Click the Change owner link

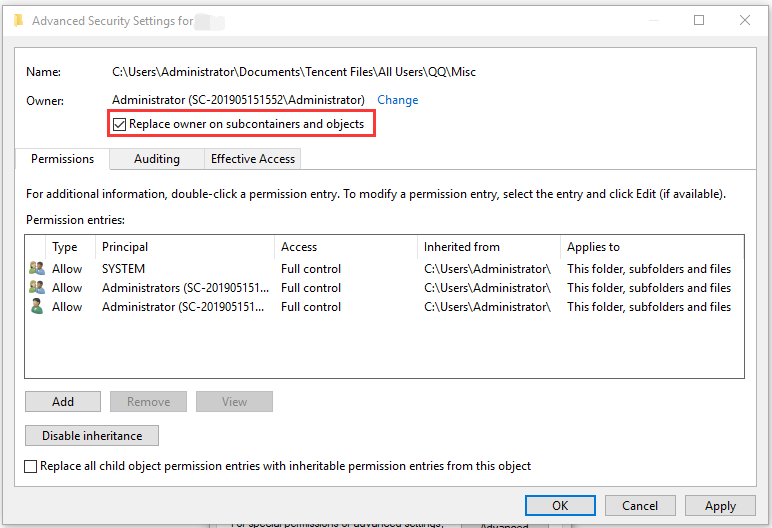tap(397, 100)
